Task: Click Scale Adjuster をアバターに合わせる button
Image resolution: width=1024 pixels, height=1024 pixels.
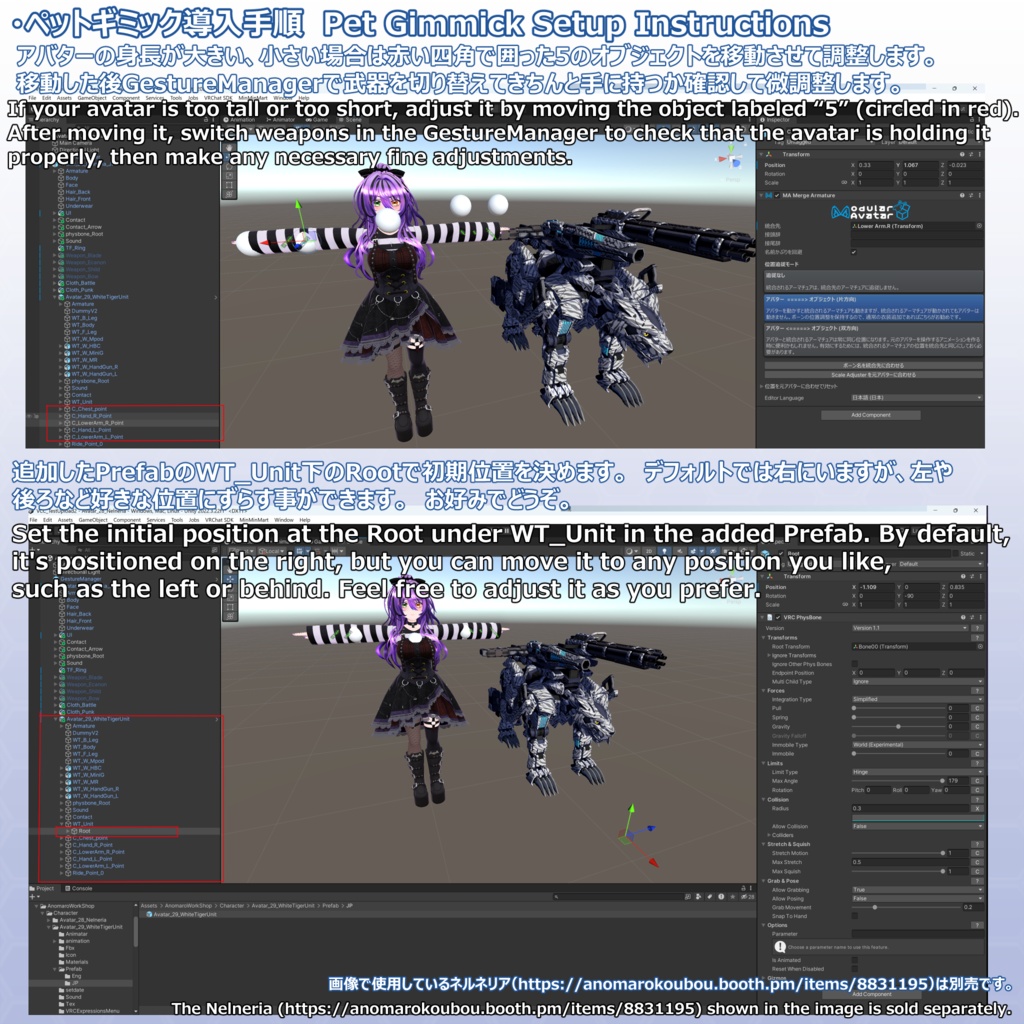Action: (873, 375)
